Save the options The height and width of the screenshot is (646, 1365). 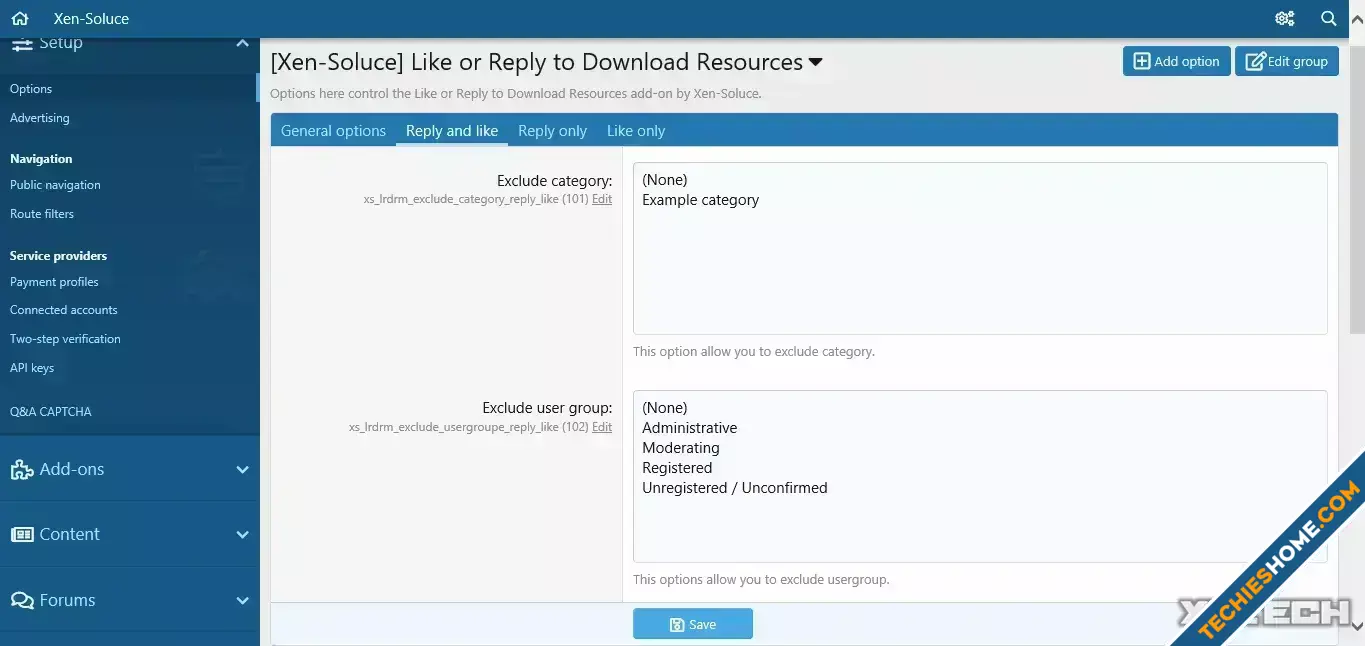pos(693,624)
